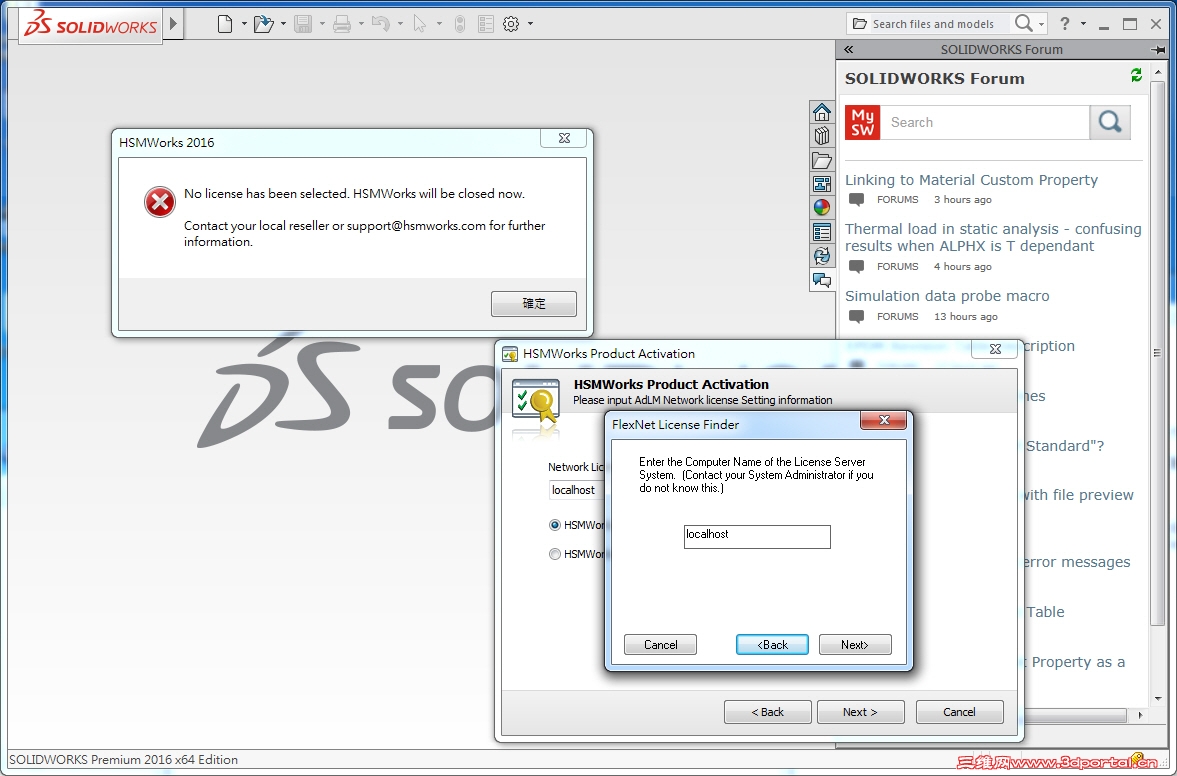
Task: Close the FlexNet License Finder dialog
Action: (x=884, y=420)
